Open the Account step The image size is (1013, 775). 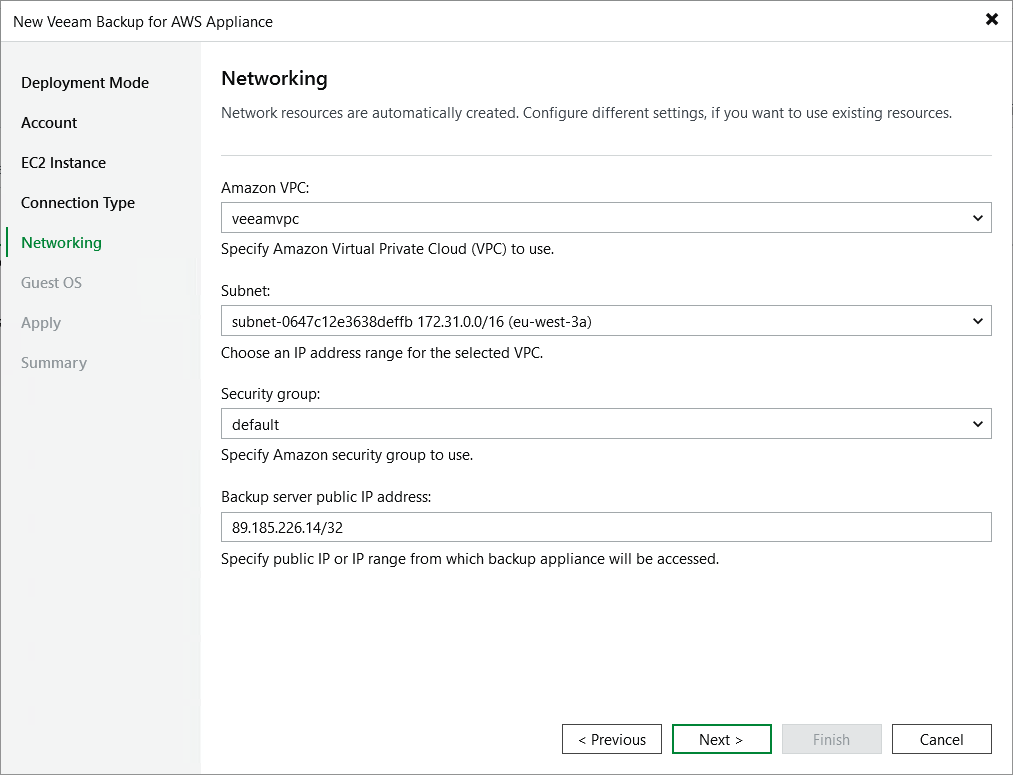click(x=48, y=122)
